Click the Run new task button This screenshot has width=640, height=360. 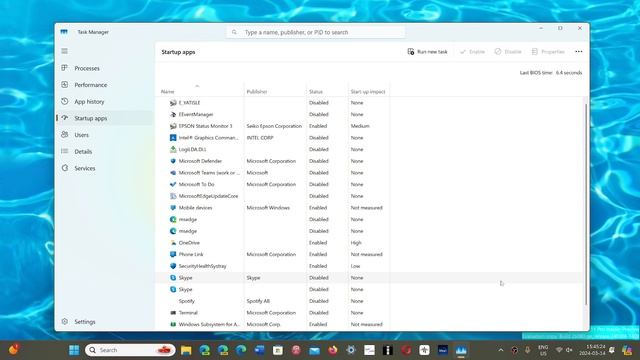(427, 52)
